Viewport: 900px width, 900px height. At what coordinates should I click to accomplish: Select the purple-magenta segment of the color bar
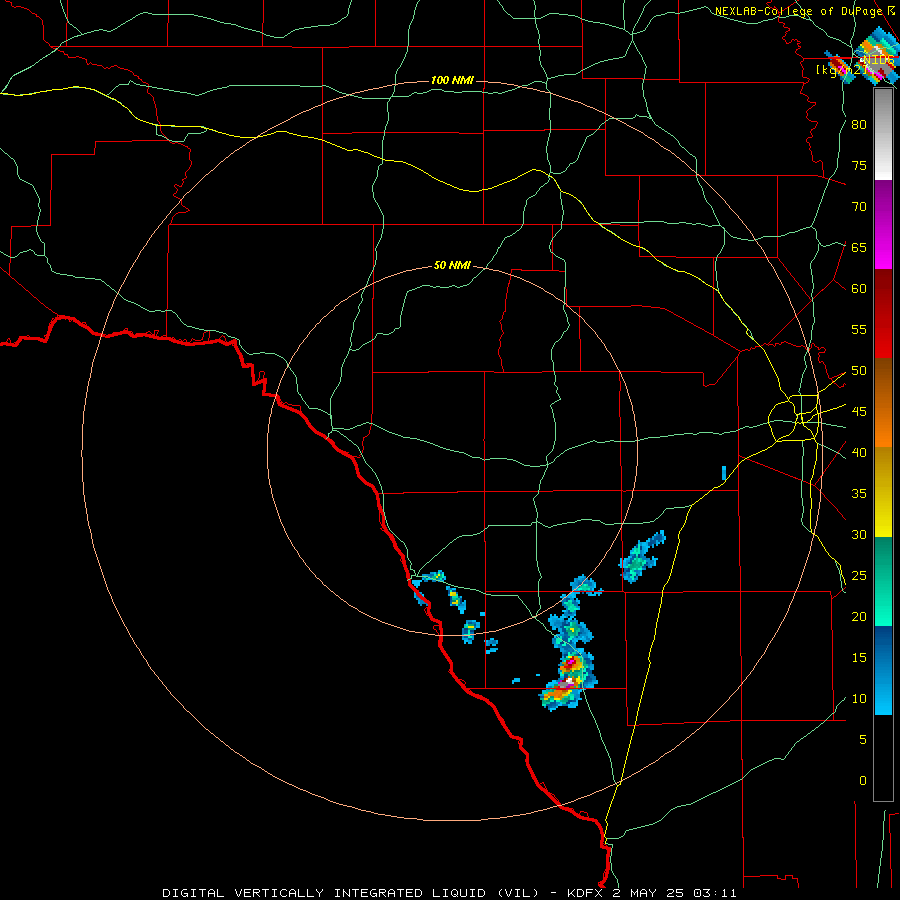coord(883,224)
